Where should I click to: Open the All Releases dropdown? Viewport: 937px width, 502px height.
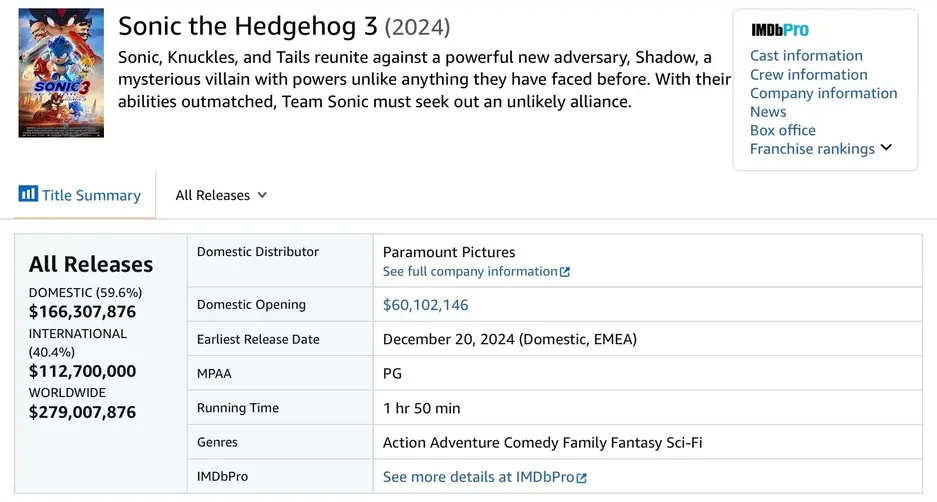pos(221,195)
